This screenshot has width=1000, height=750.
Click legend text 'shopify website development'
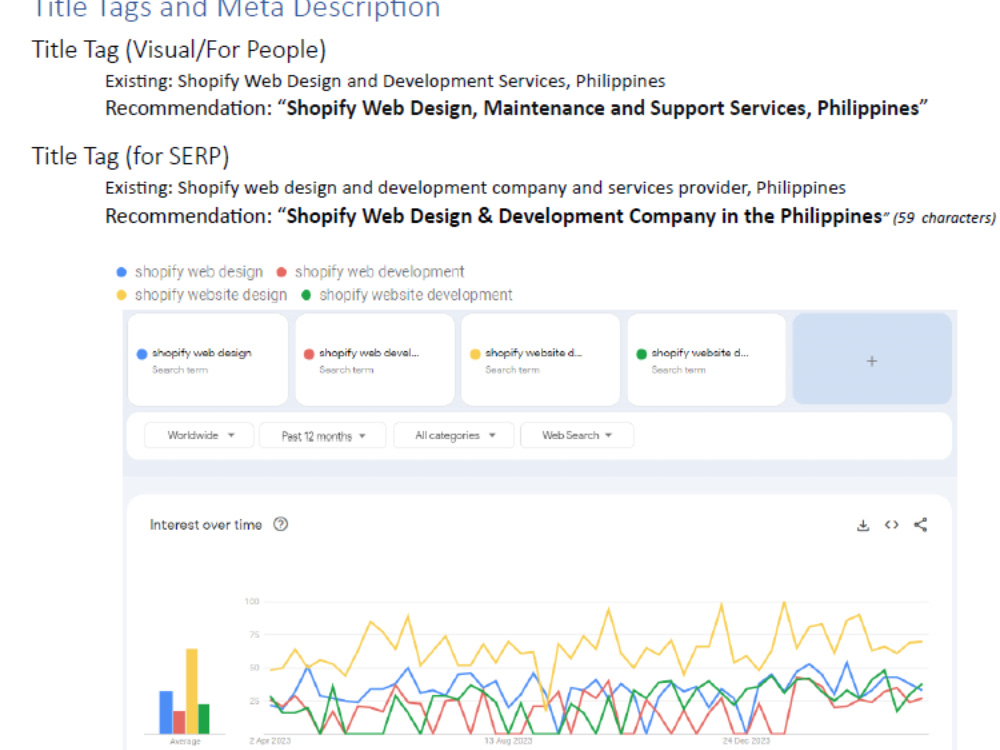pyautogui.click(x=415, y=295)
